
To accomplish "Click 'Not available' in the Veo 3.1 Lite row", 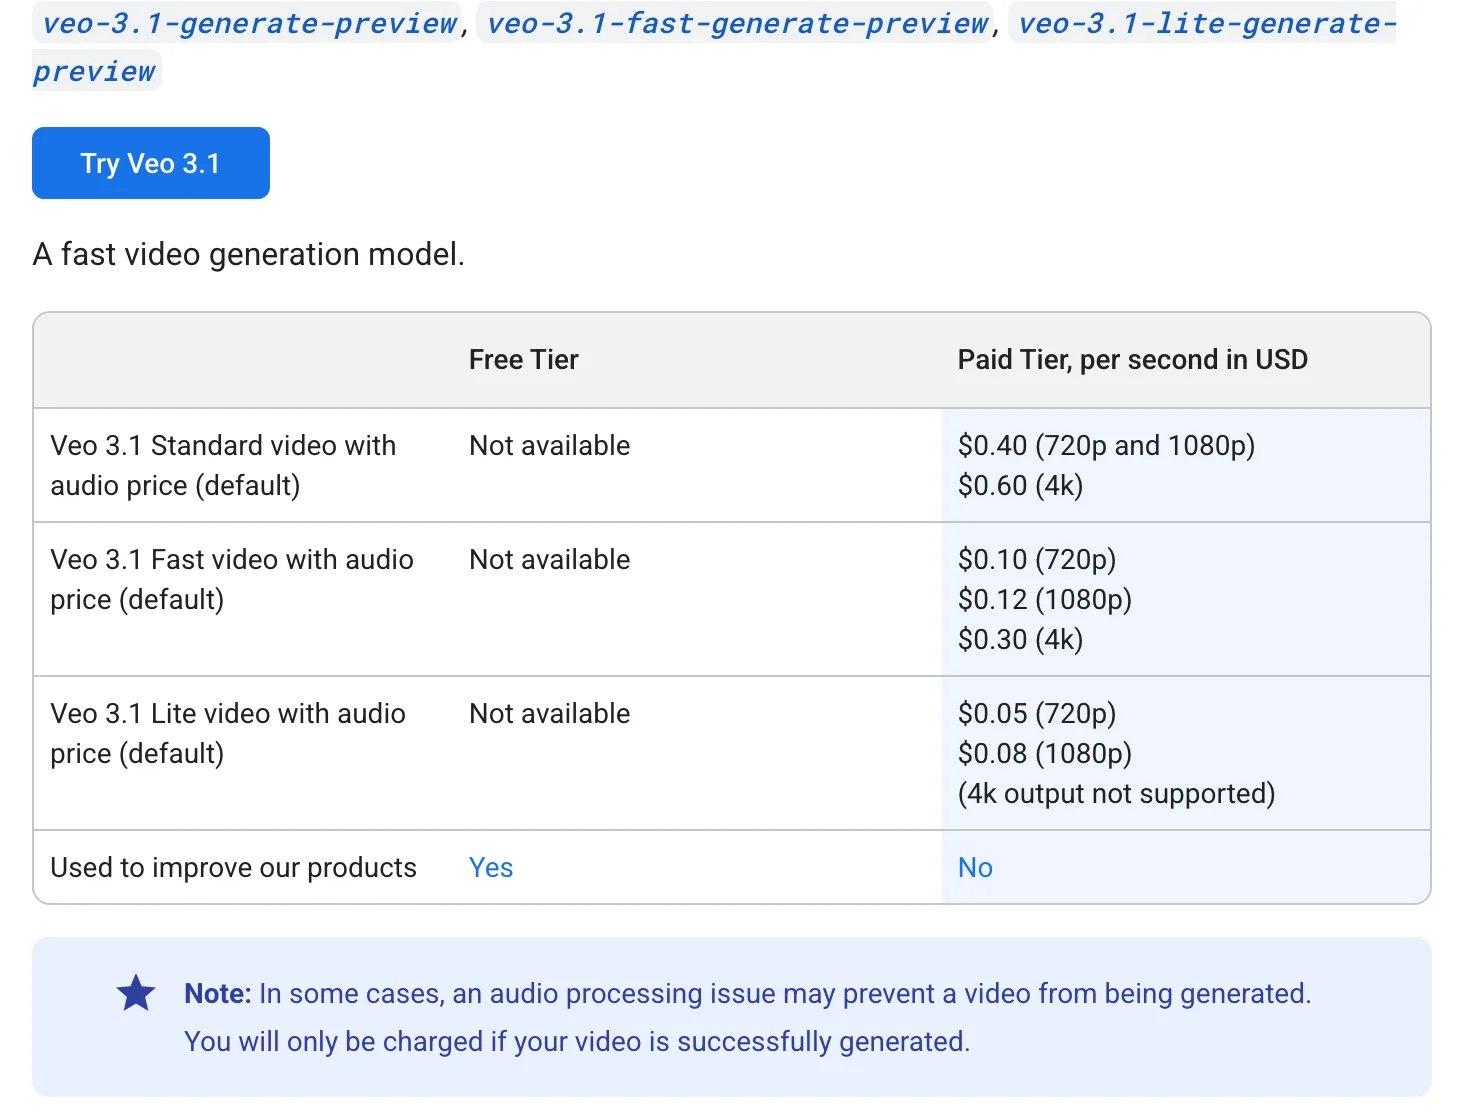I will tap(550, 714).
